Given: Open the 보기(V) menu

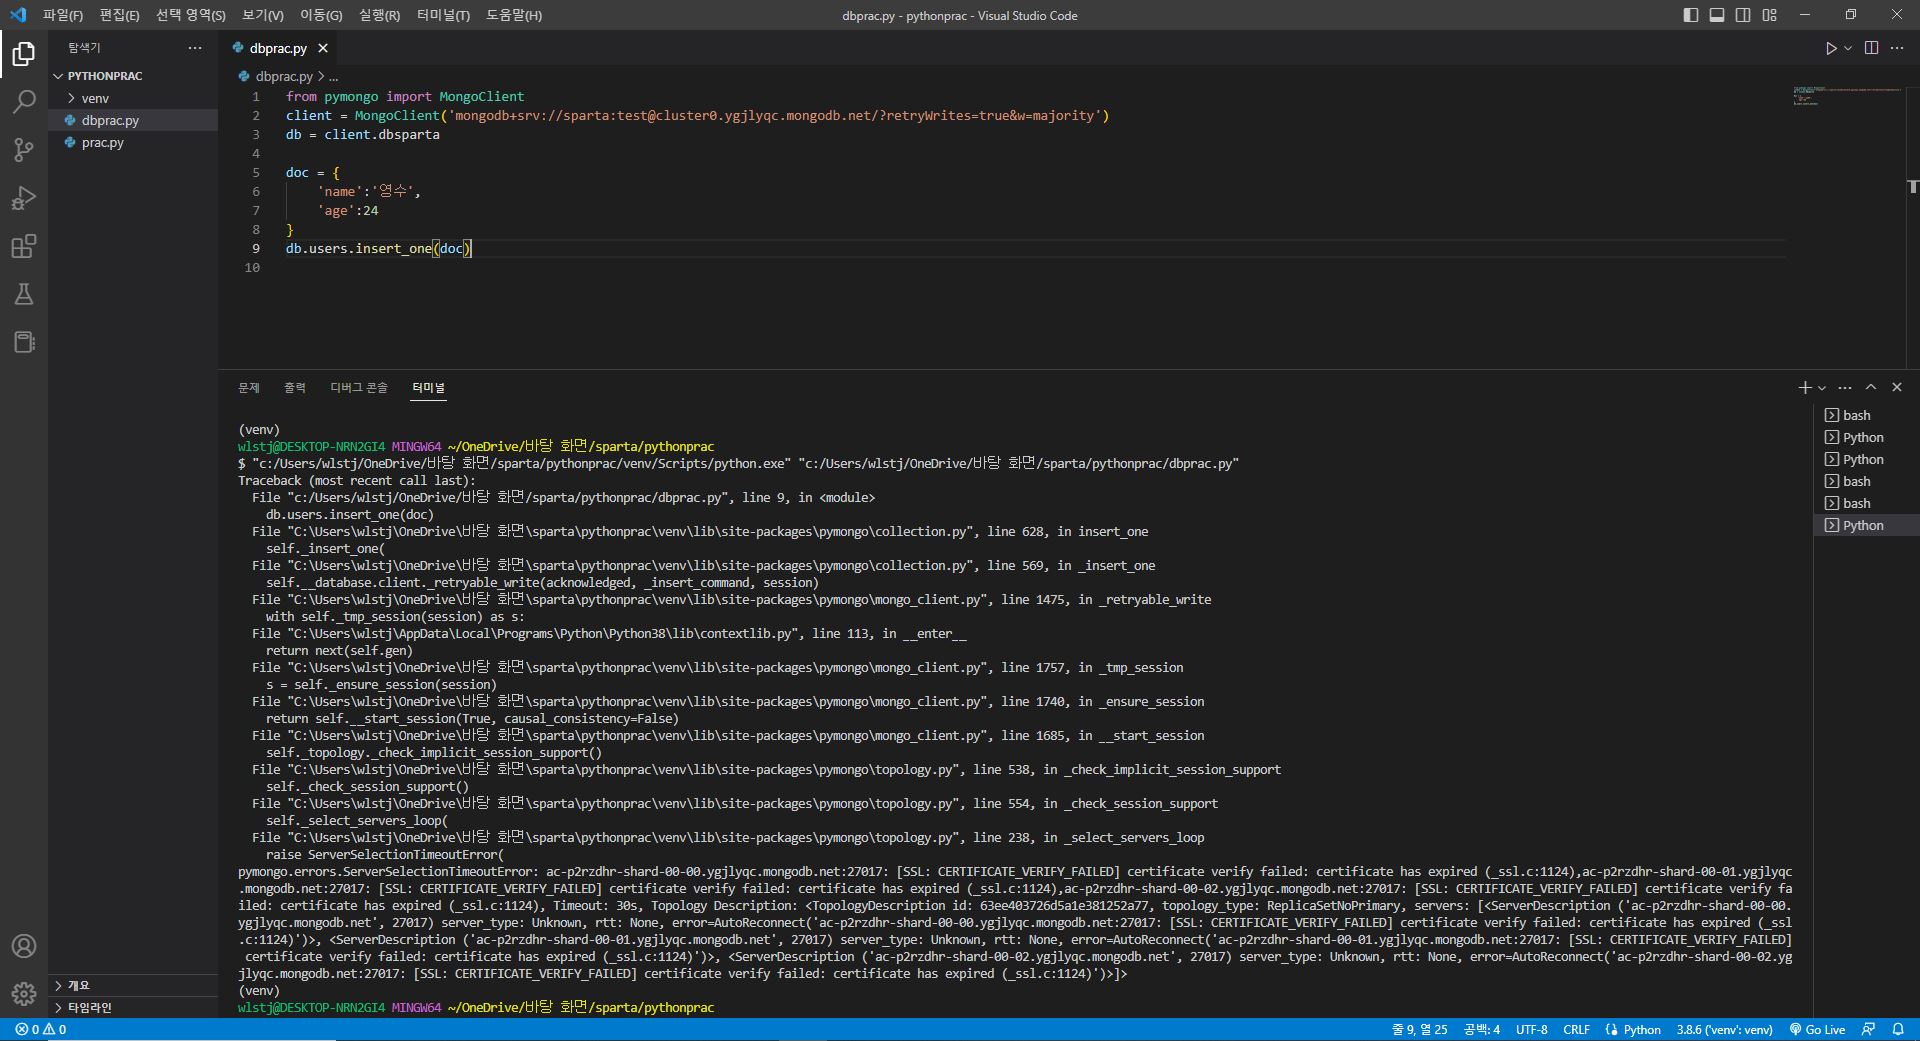Looking at the screenshot, I should 263,15.
